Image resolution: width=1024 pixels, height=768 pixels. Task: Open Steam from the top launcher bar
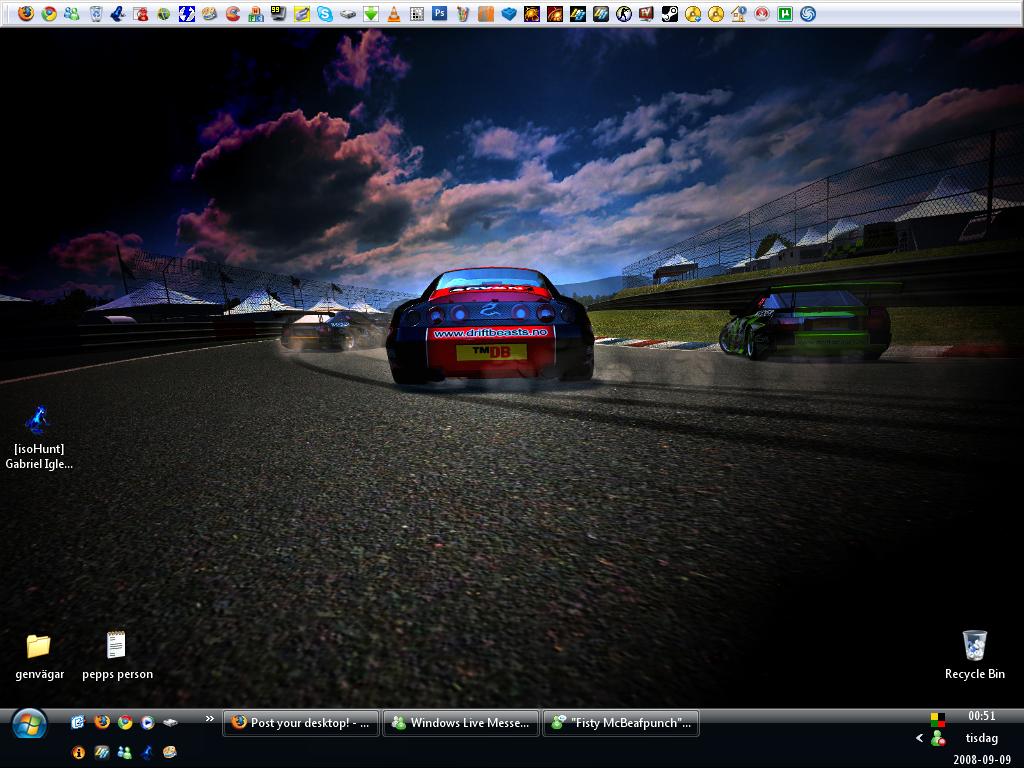(x=669, y=13)
